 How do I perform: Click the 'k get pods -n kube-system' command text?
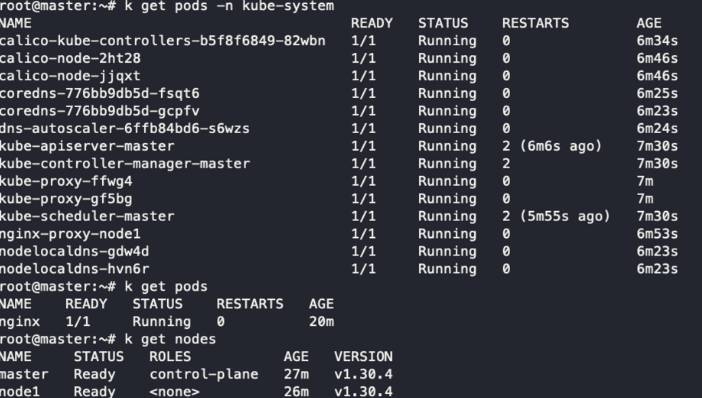coord(229,6)
